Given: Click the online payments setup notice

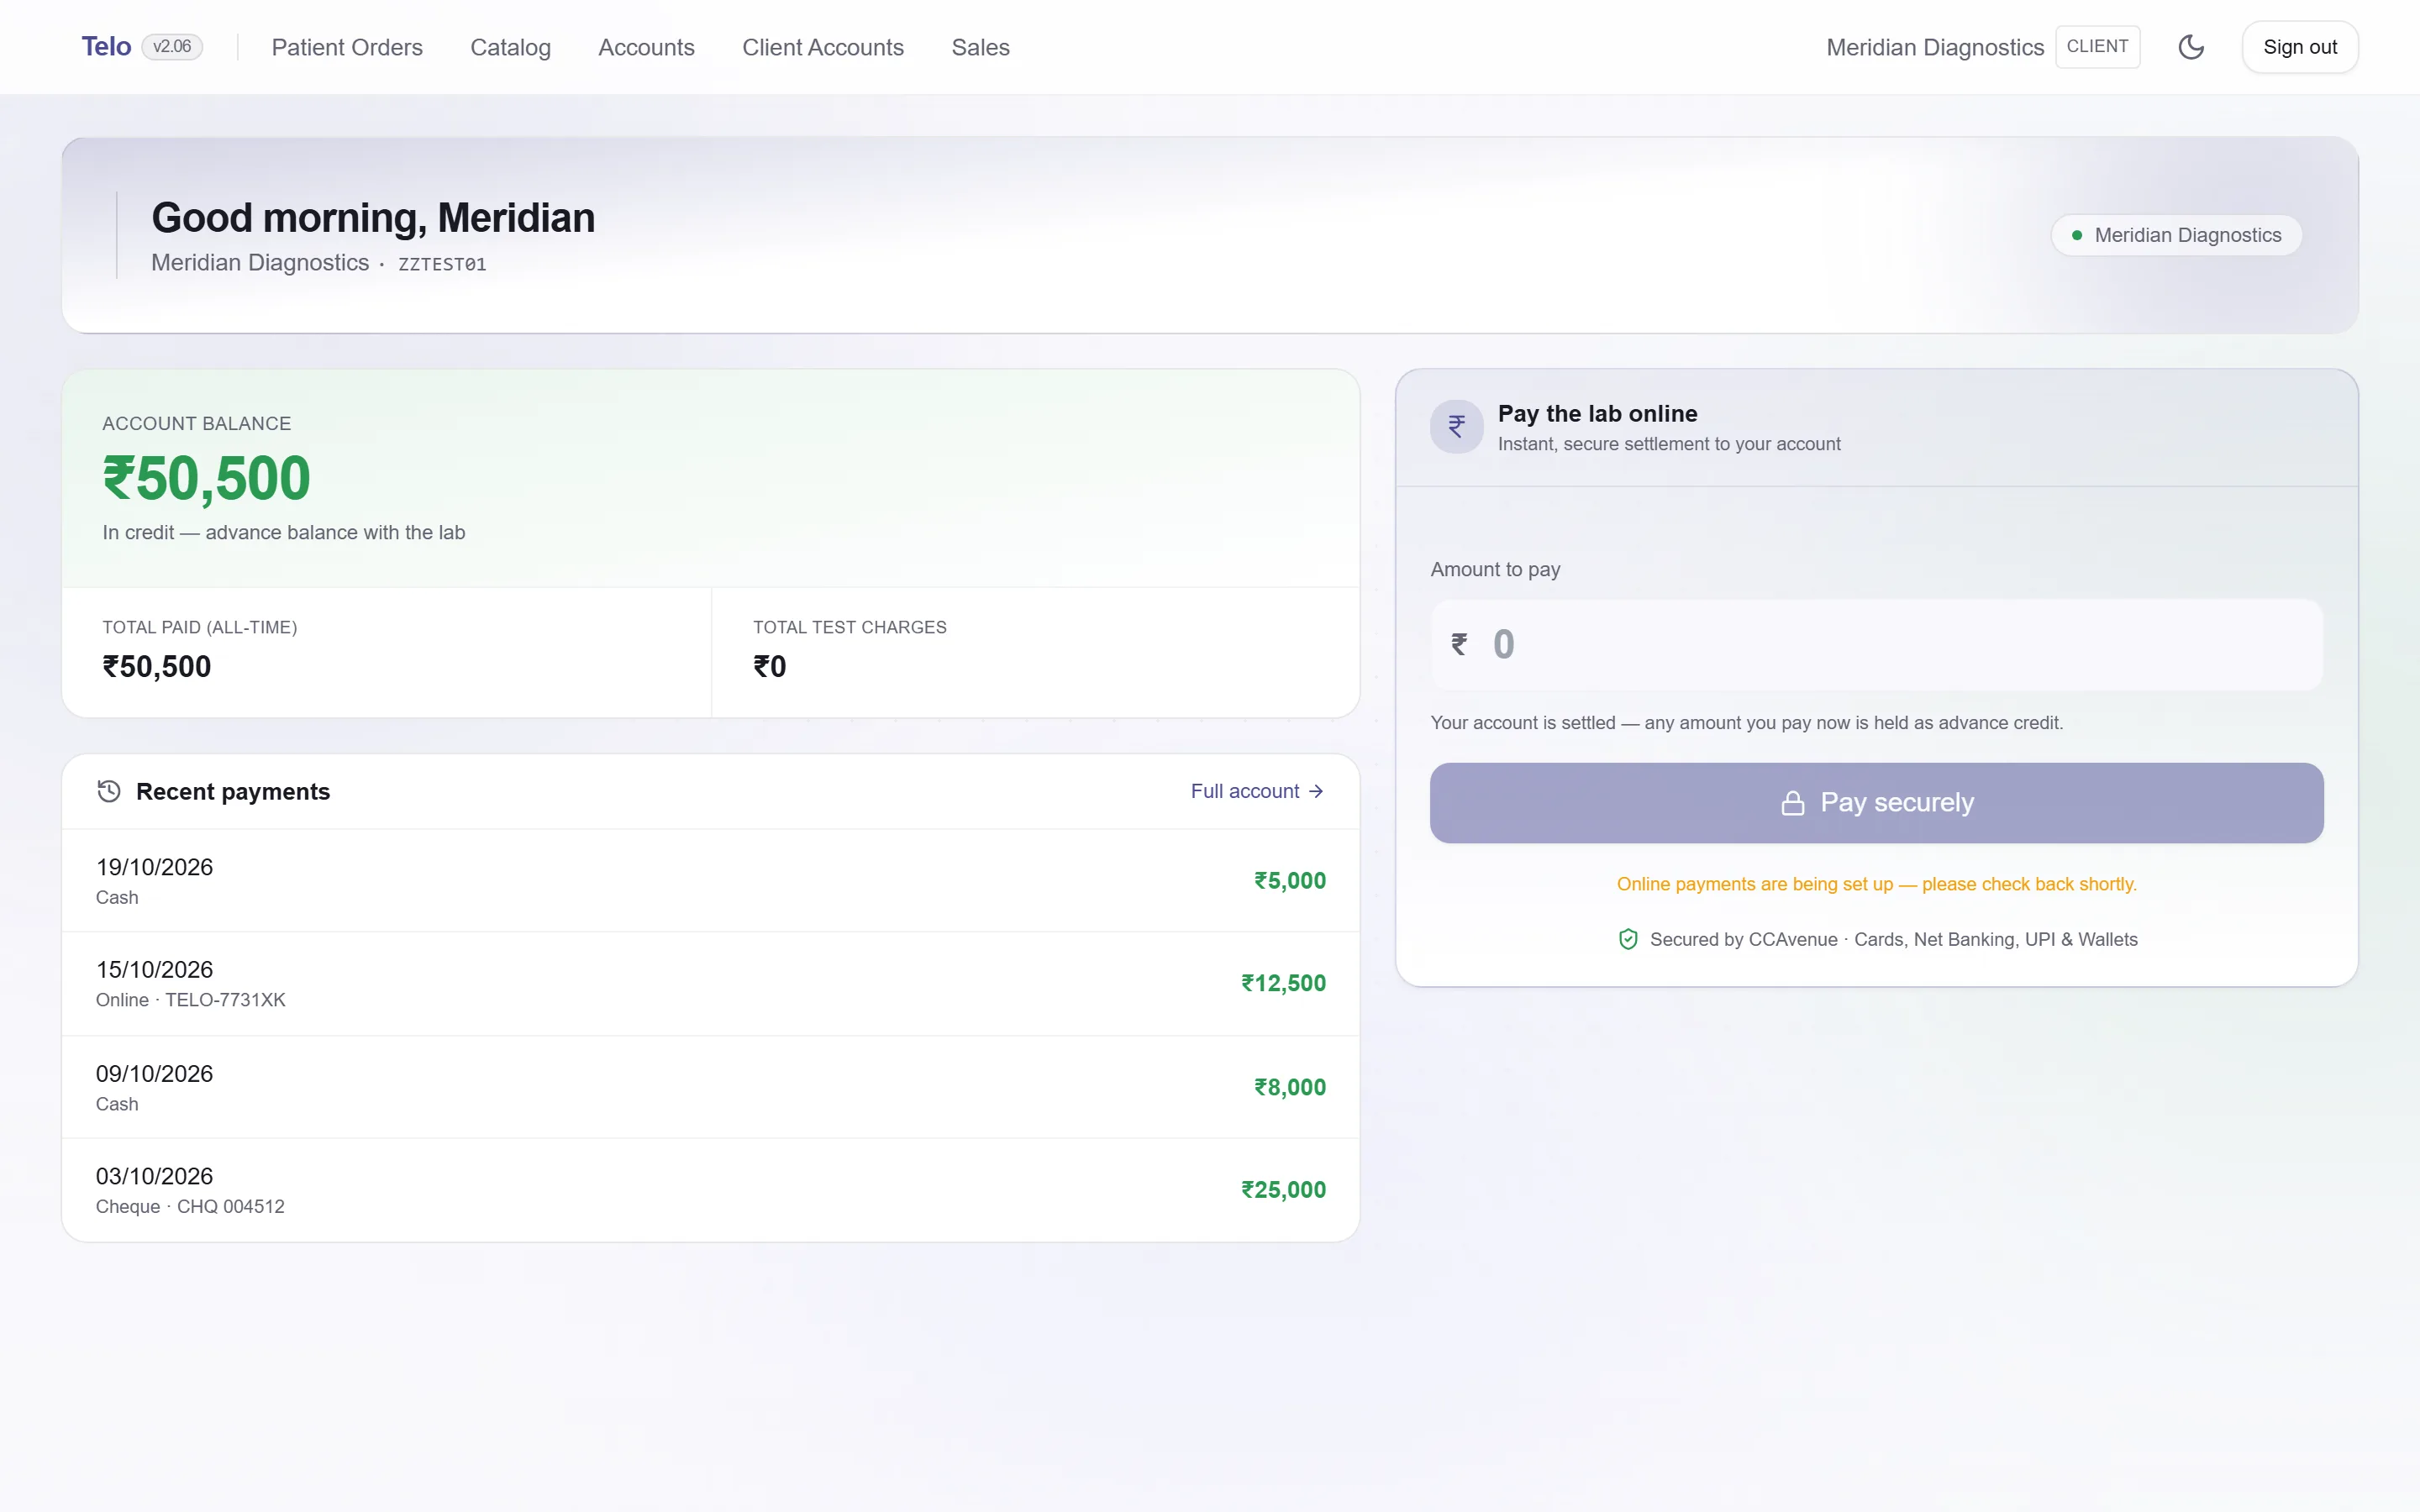Looking at the screenshot, I should (x=1876, y=884).
